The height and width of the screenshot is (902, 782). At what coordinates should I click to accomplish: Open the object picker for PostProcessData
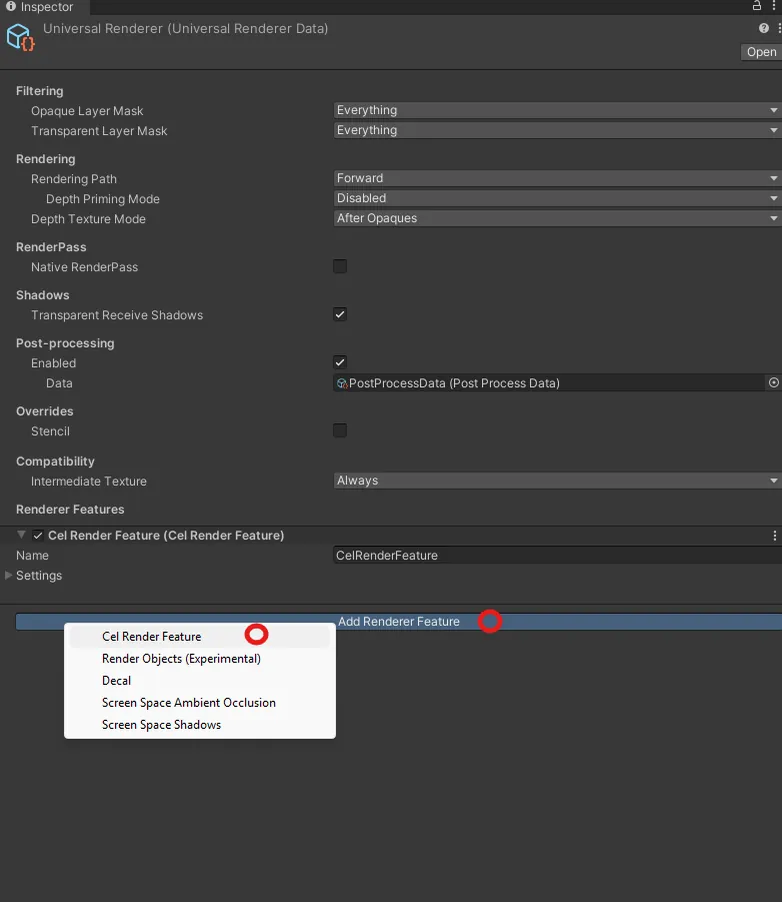pos(773,383)
